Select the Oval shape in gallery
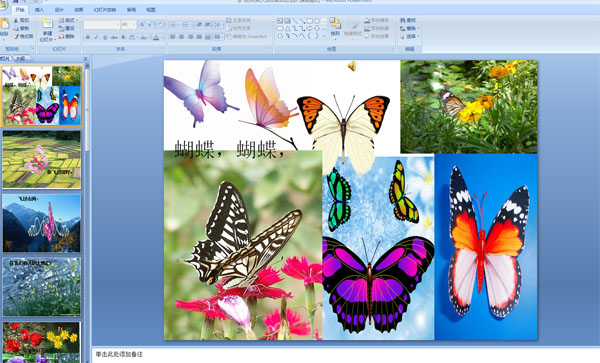 (x=317, y=21)
